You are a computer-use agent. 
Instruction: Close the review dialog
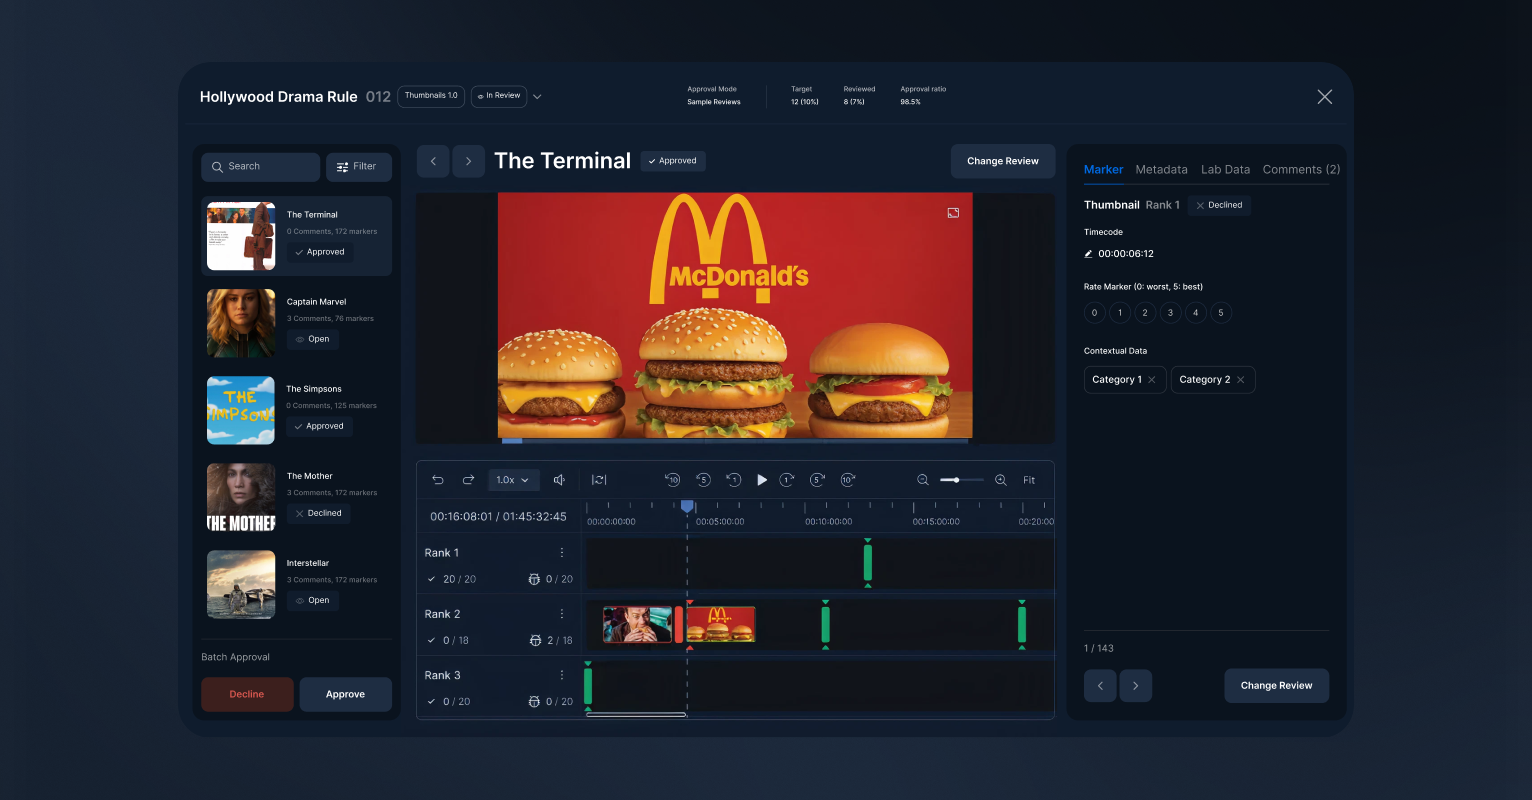tap(1325, 97)
